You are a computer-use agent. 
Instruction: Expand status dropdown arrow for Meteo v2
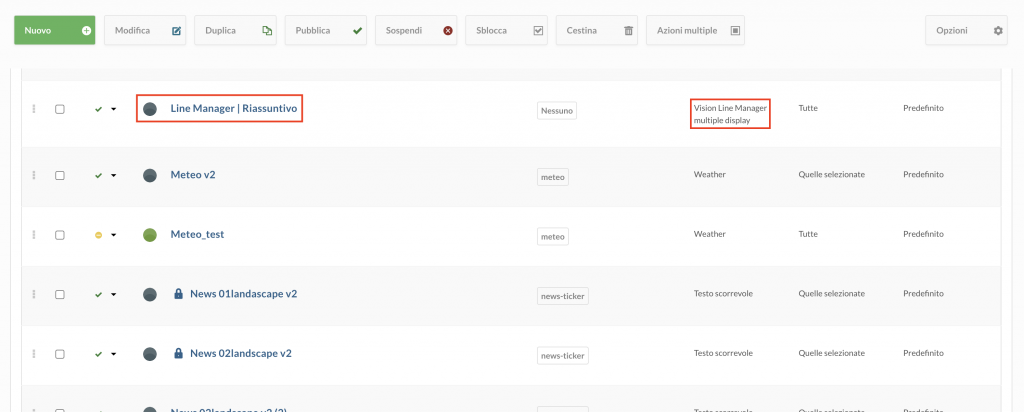114,176
